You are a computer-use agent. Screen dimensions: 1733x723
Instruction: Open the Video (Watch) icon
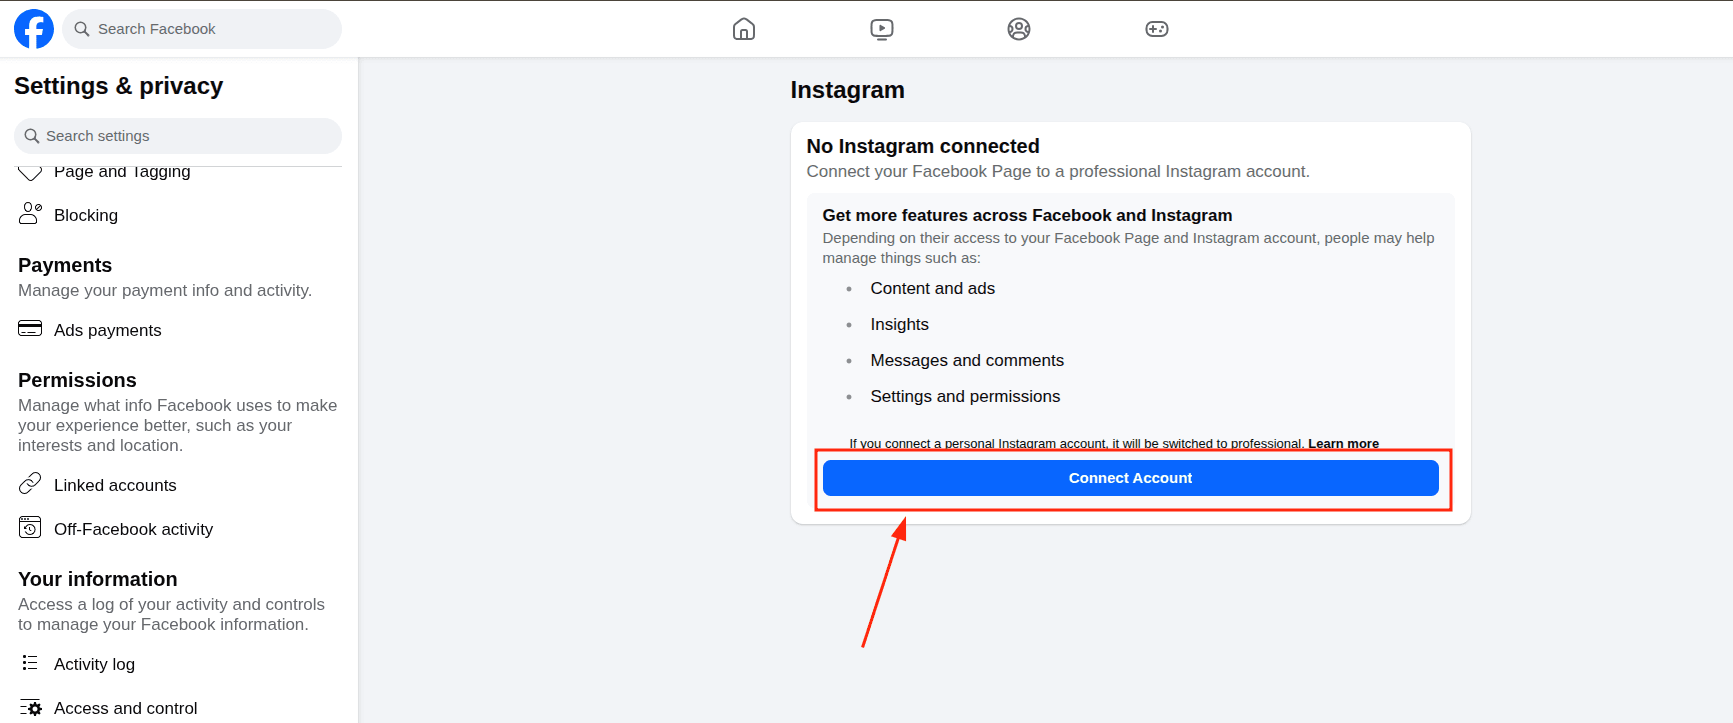point(881,29)
